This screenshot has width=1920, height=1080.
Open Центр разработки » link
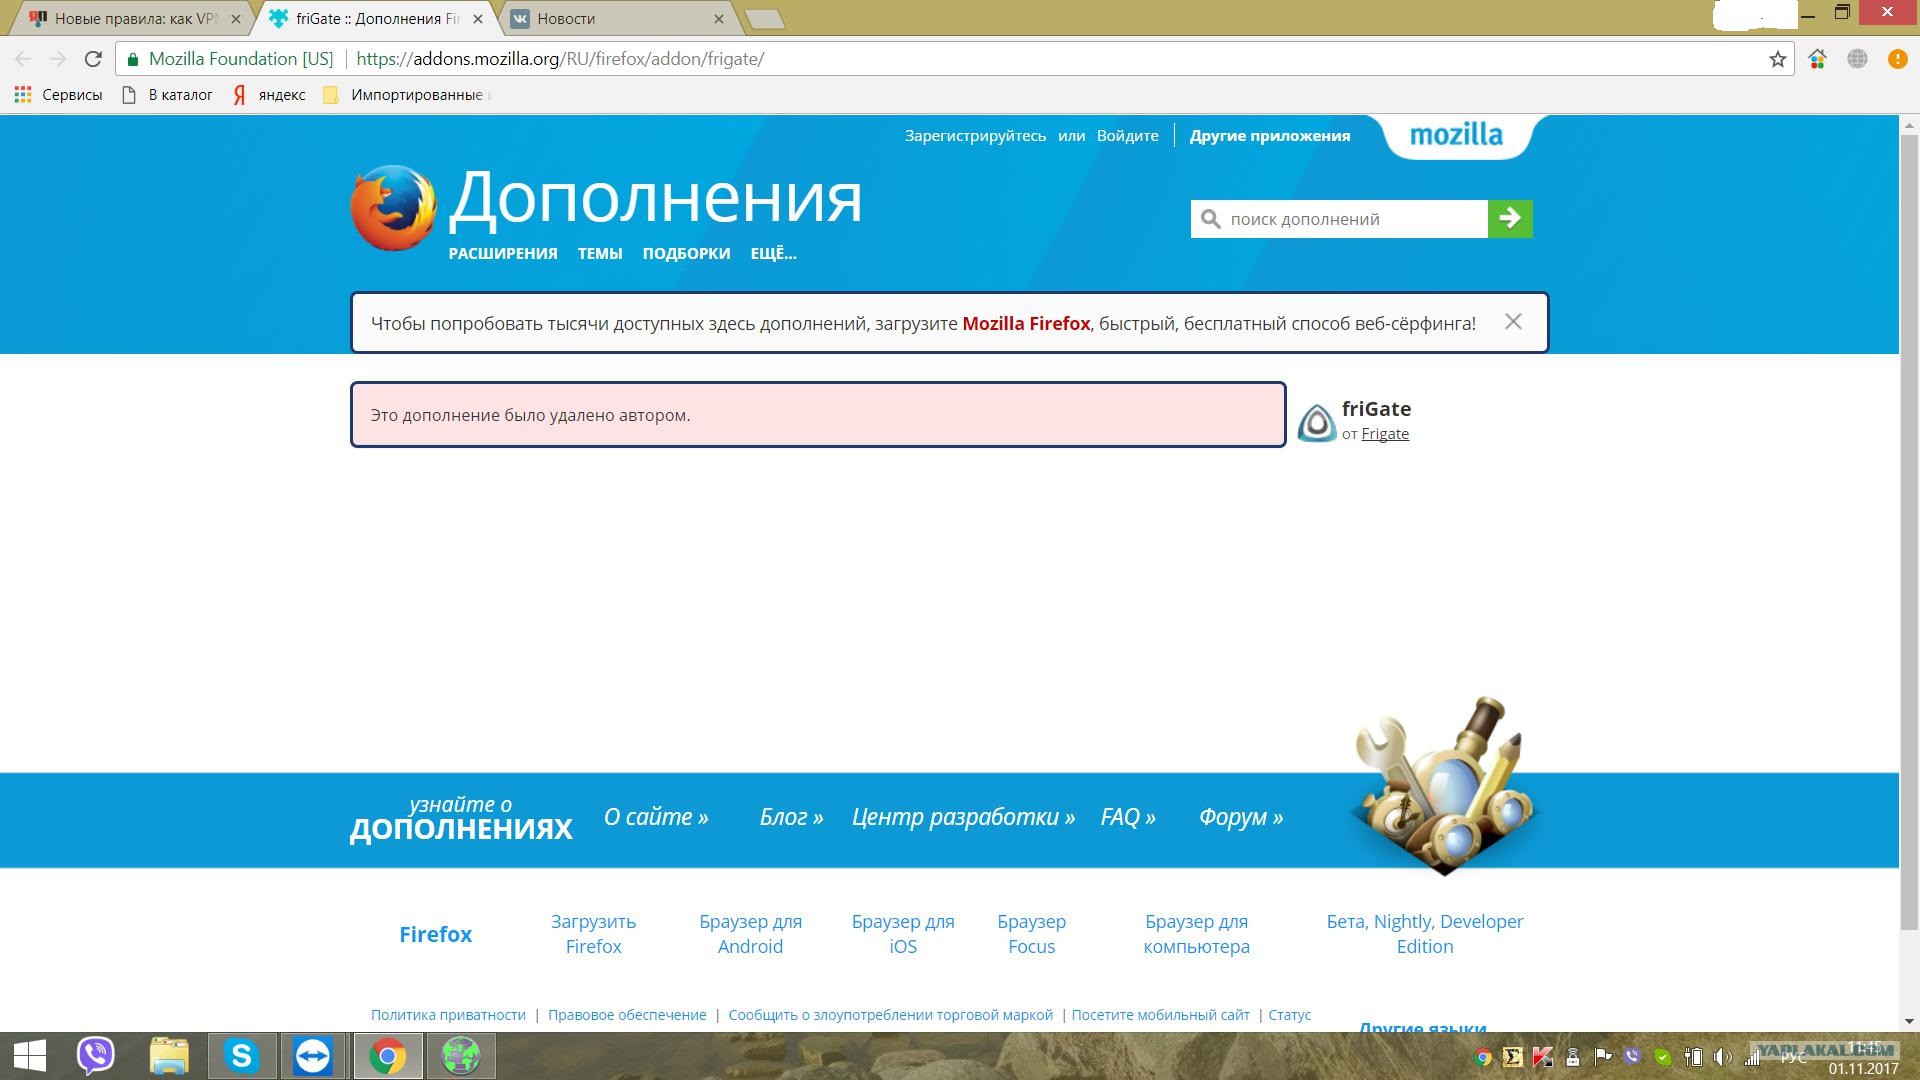[963, 817]
